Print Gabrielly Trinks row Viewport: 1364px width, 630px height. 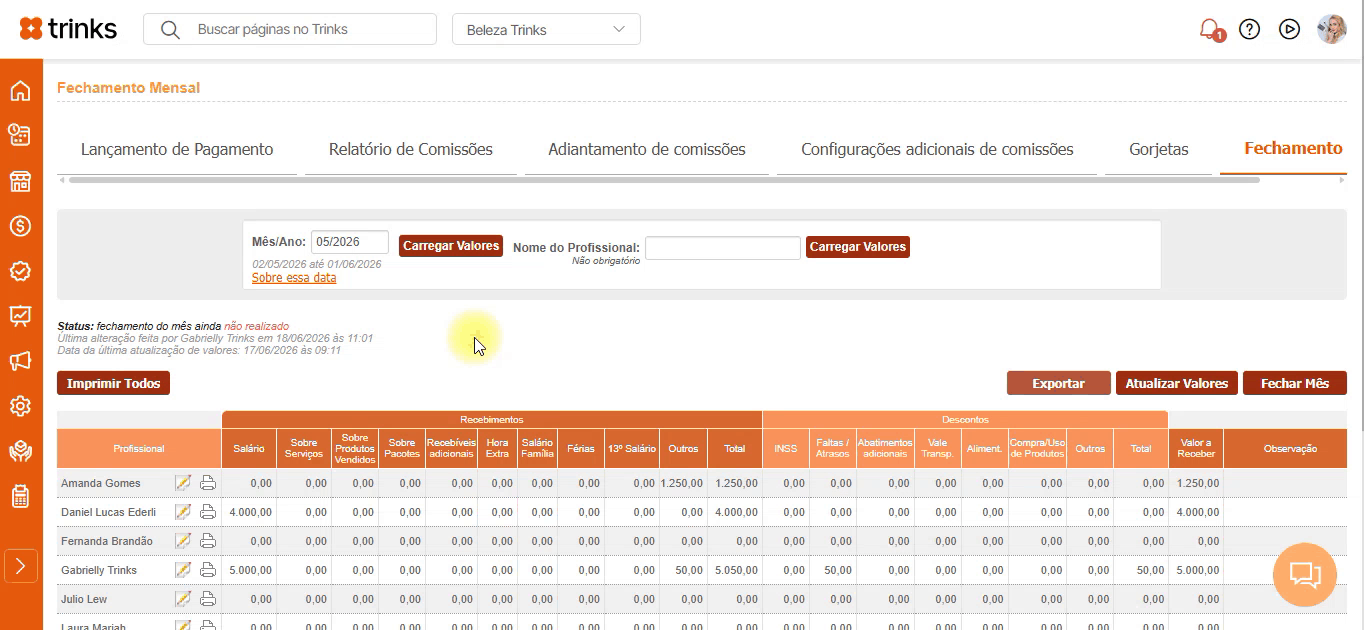pyautogui.click(x=208, y=570)
